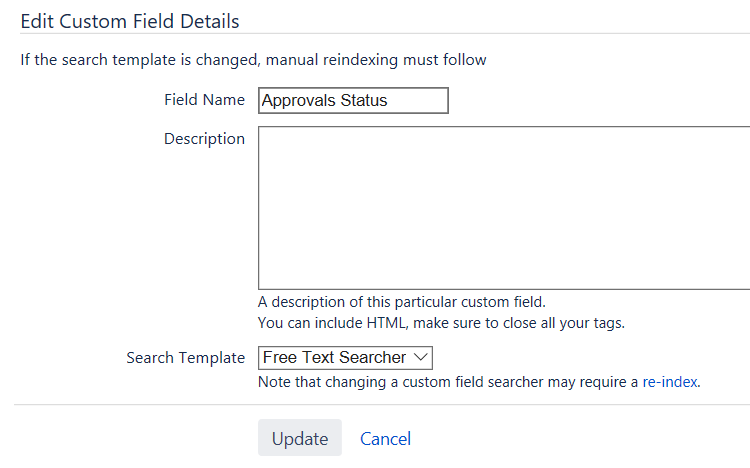750x468 pixels.
Task: Click 'A description of this particular custom field' hint
Action: pos(402,302)
